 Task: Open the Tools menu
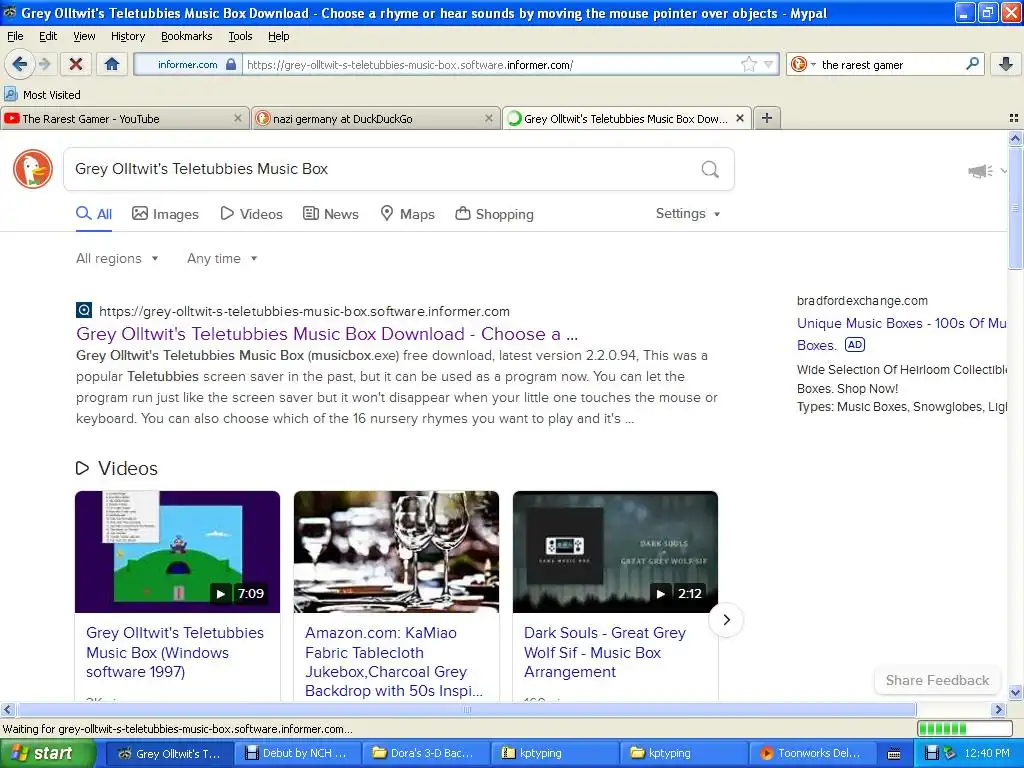[240, 36]
